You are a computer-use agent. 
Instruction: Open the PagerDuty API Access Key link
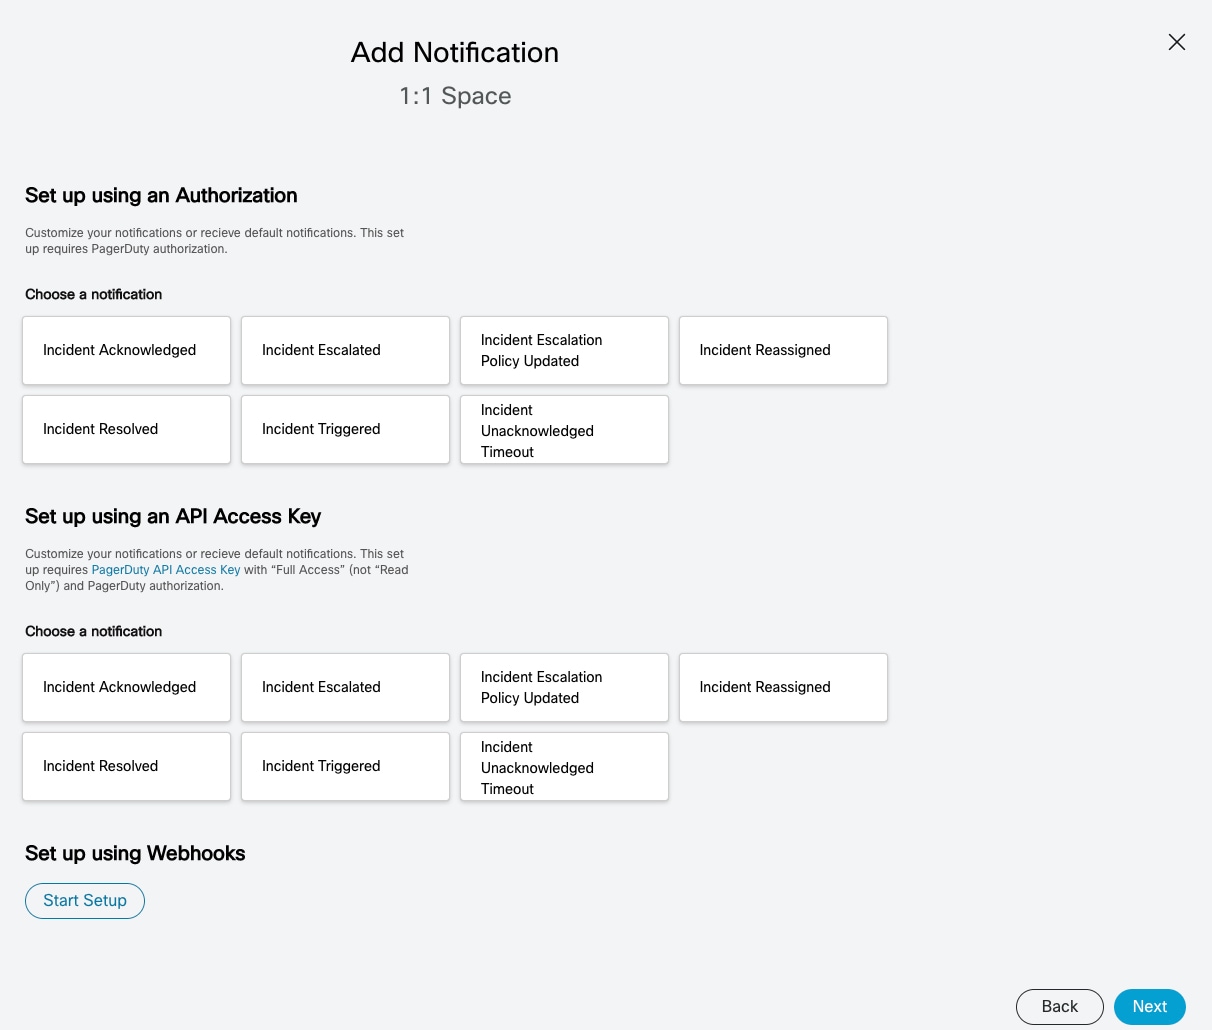[x=165, y=569]
